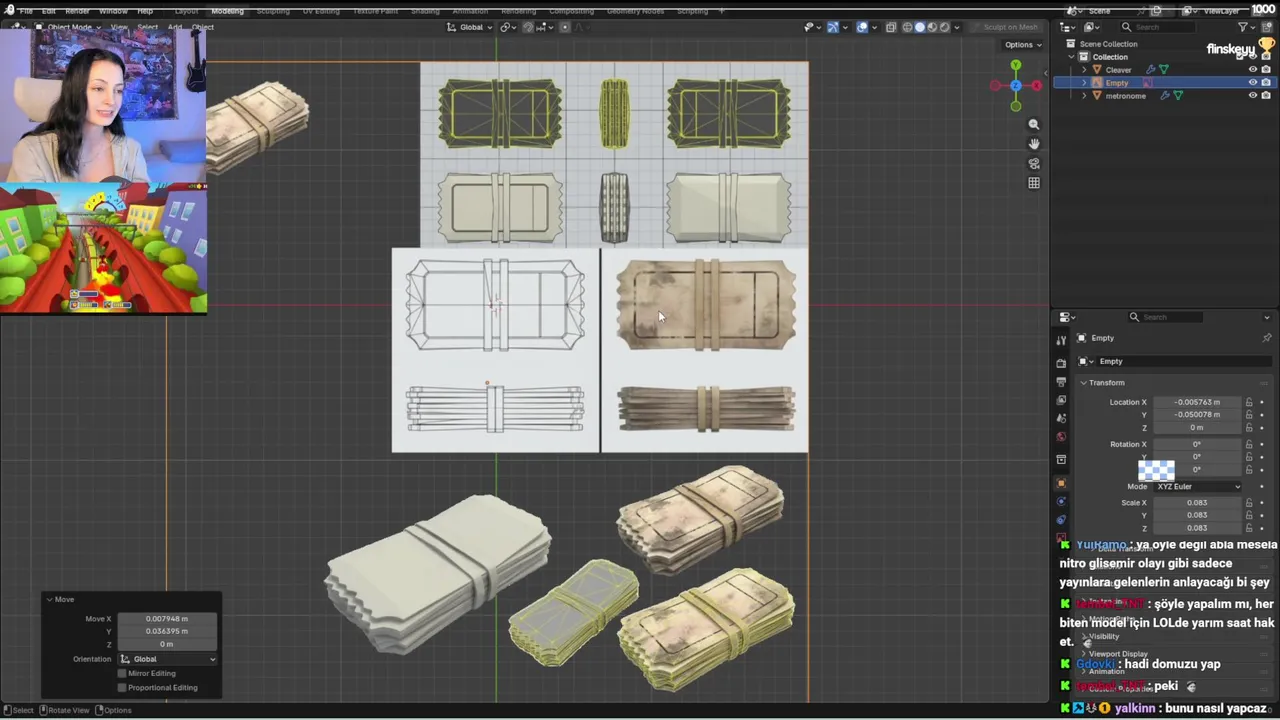Enable Mirror Editing checkbox in Move panel
Viewport: 1280px width, 720px height.
[123, 673]
